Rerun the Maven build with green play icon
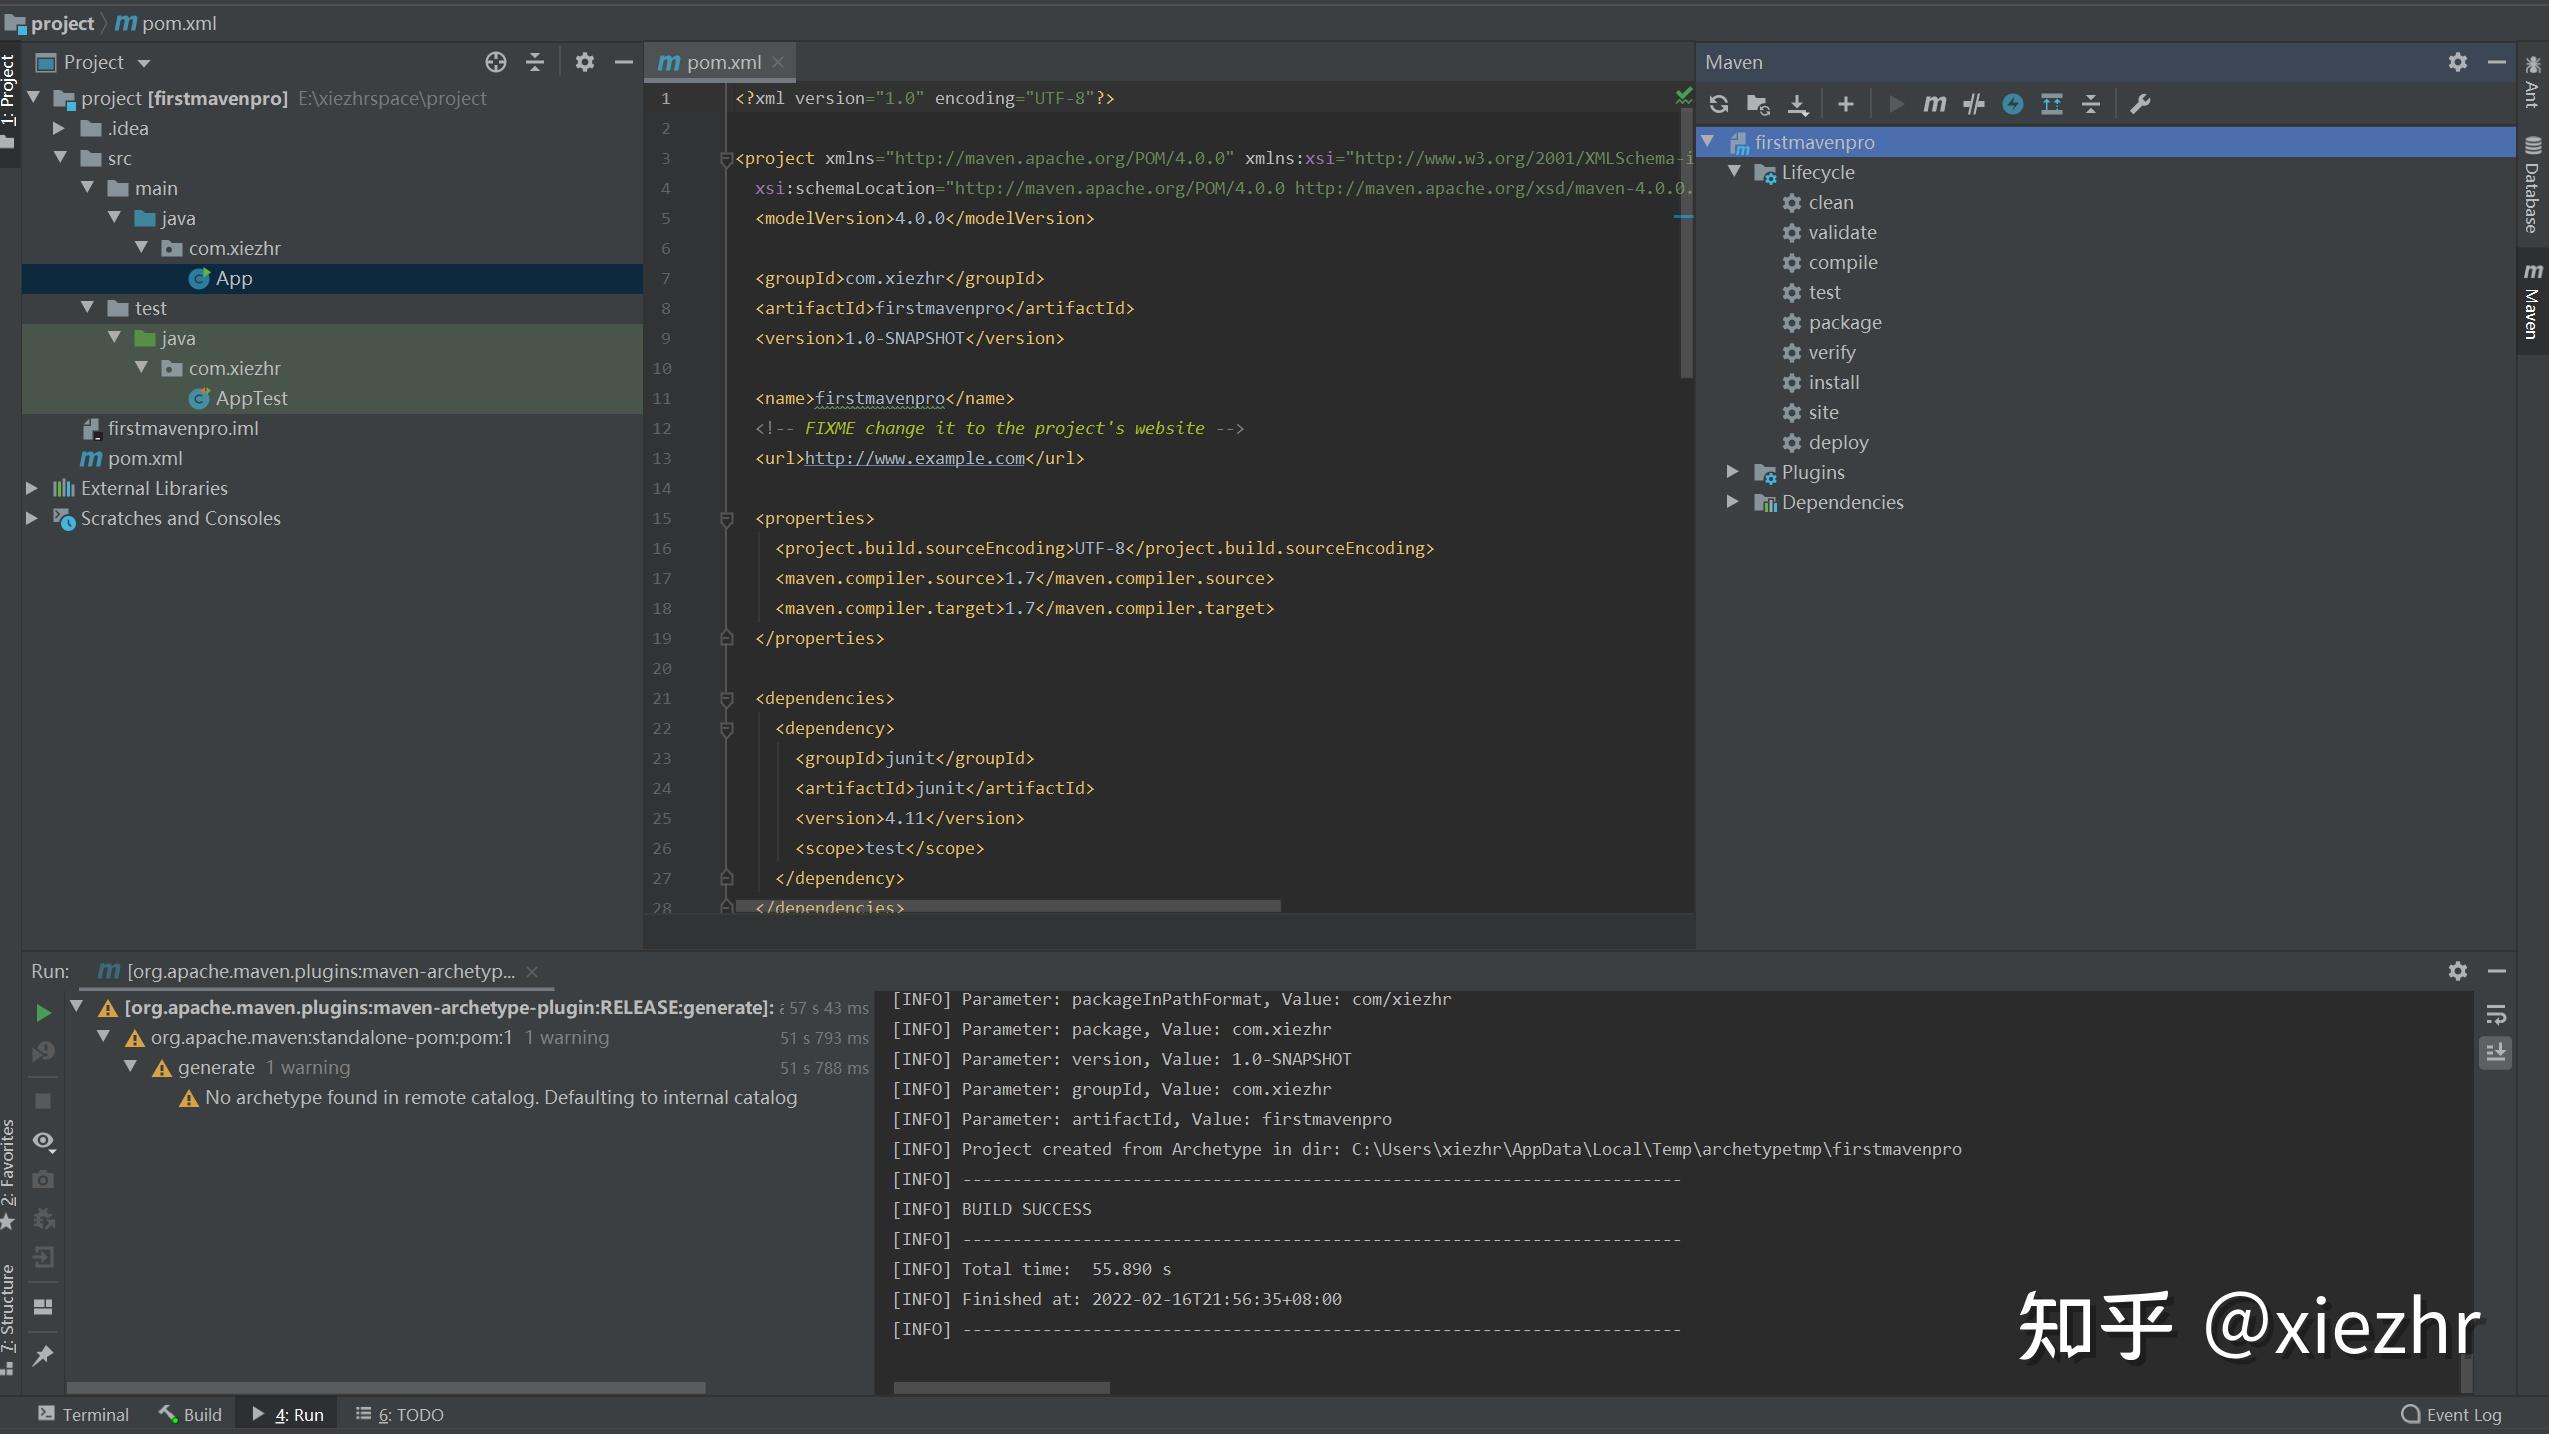This screenshot has height=1434, width=2549. pos(42,1012)
